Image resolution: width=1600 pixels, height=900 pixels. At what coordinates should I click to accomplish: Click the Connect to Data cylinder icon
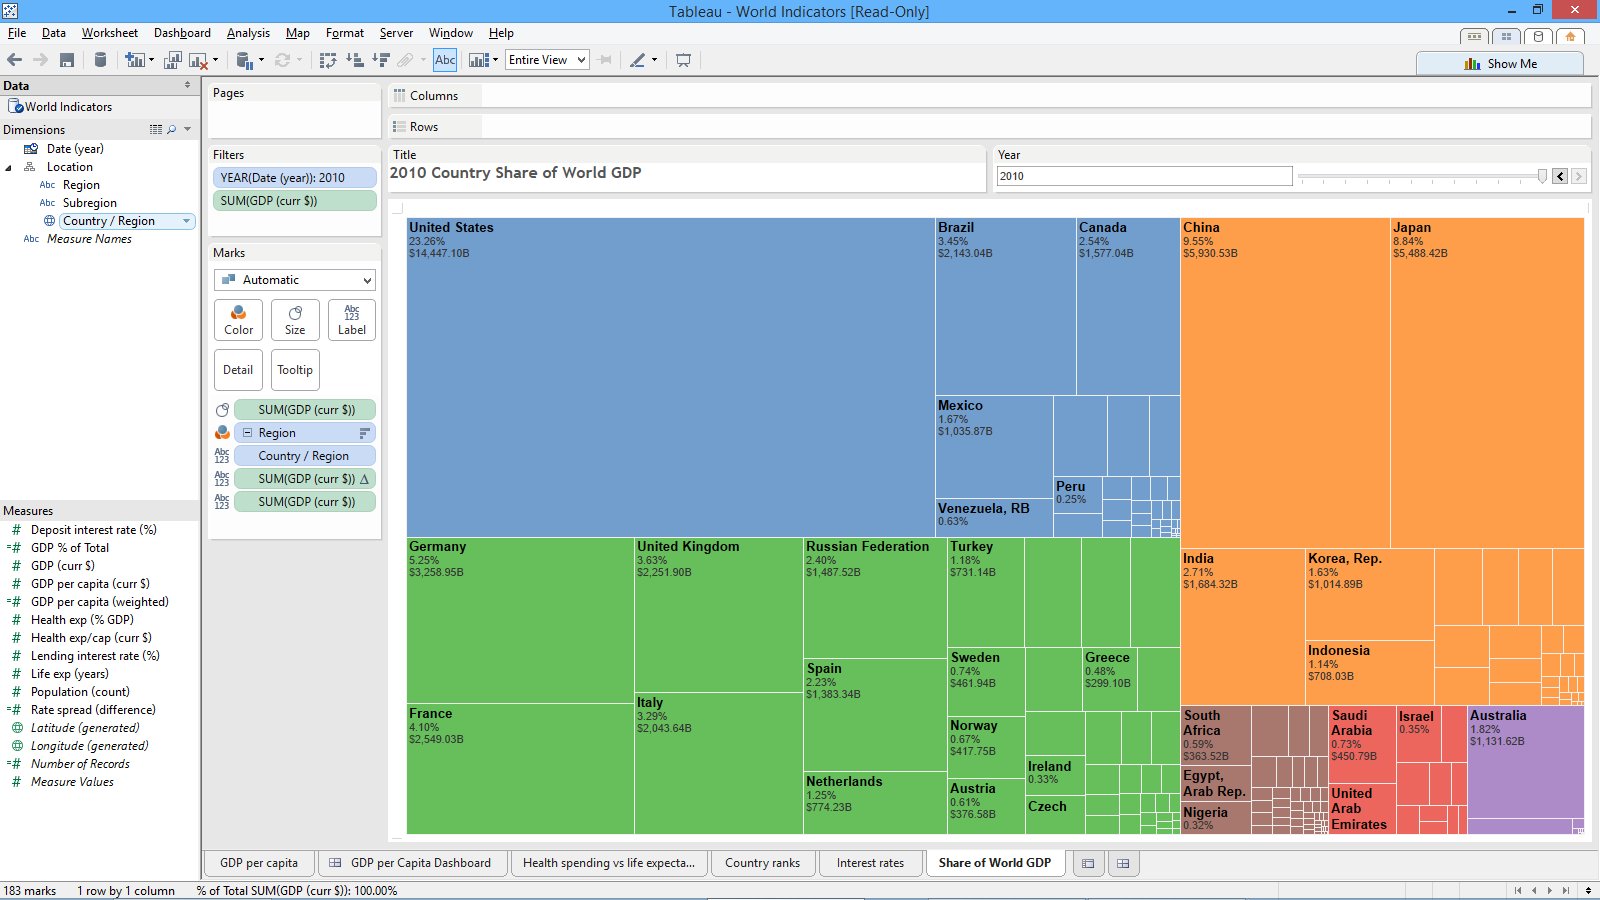pos(100,60)
